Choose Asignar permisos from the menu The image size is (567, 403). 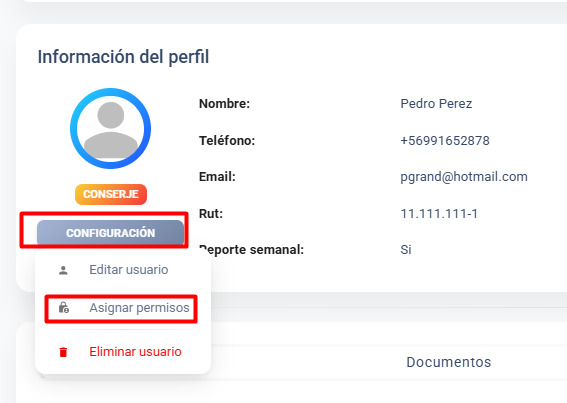(x=123, y=308)
